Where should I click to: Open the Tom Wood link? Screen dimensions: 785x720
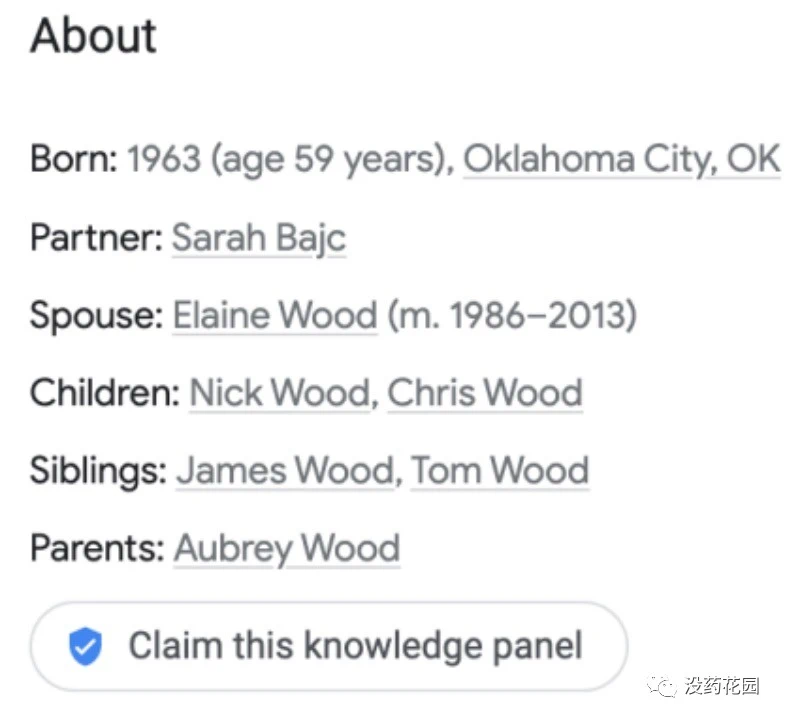tap(500, 470)
